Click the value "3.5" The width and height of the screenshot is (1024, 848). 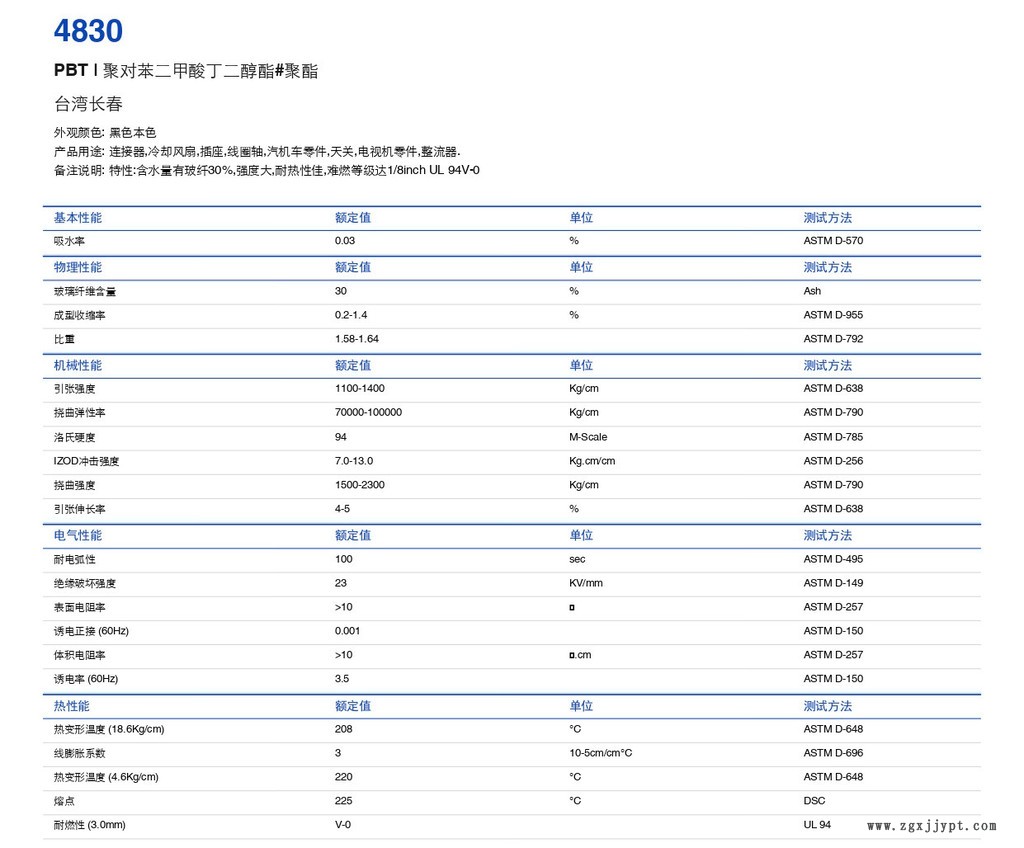(342, 679)
